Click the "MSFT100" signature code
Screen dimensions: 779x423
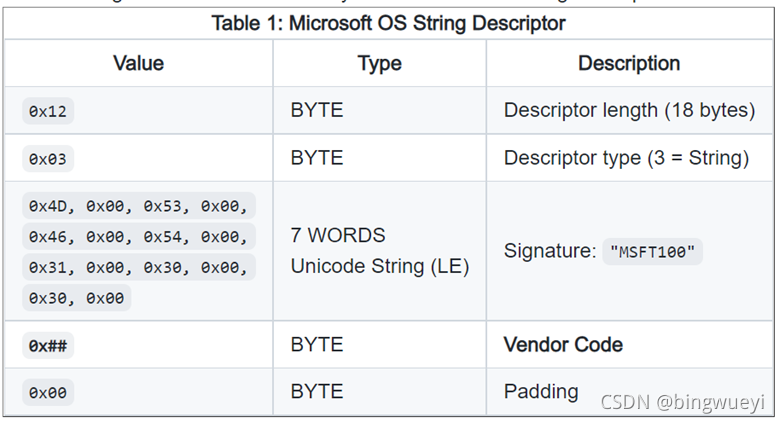click(652, 252)
